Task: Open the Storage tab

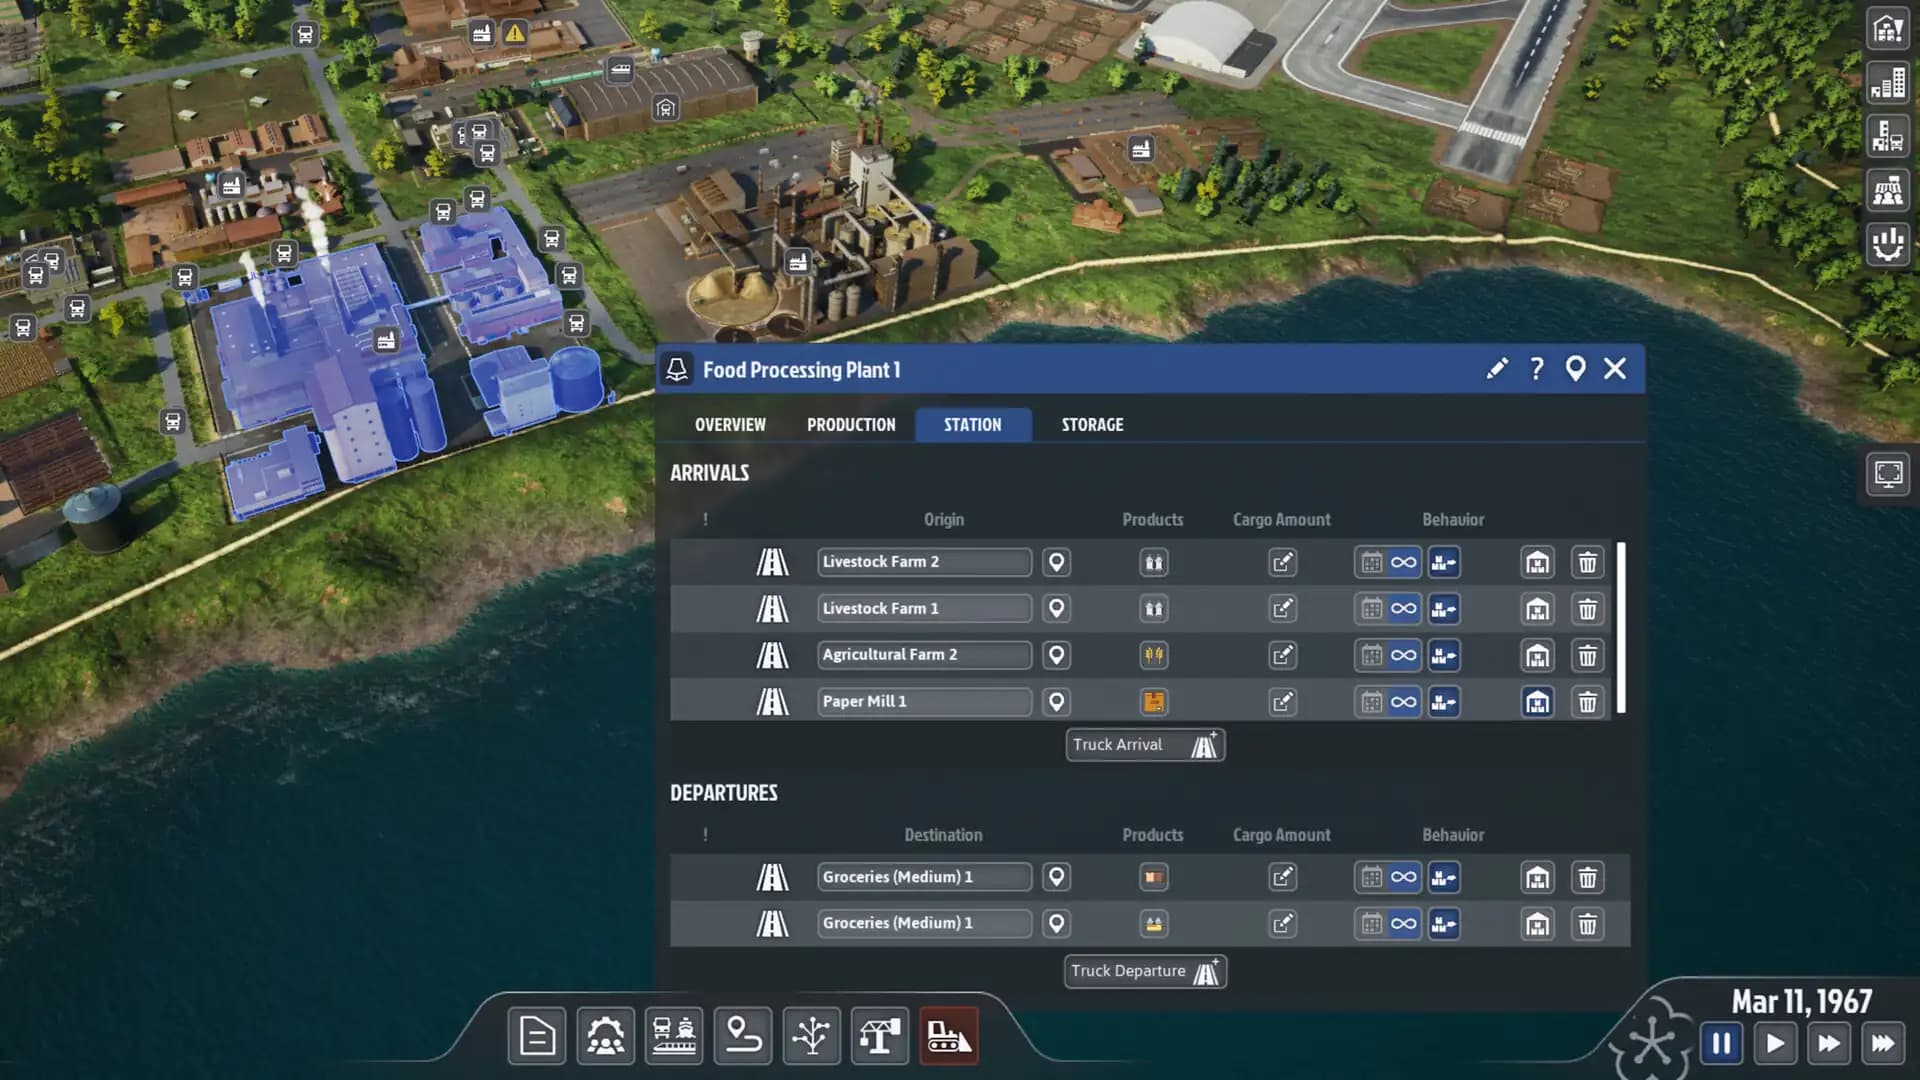Action: [x=1090, y=424]
